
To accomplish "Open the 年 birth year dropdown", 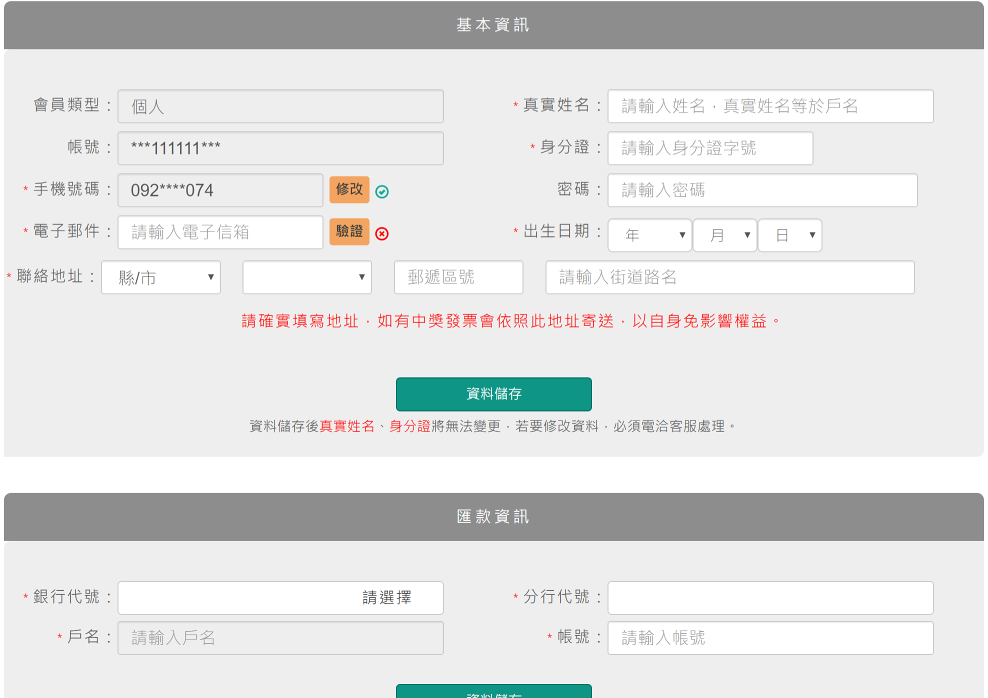I will [649, 236].
